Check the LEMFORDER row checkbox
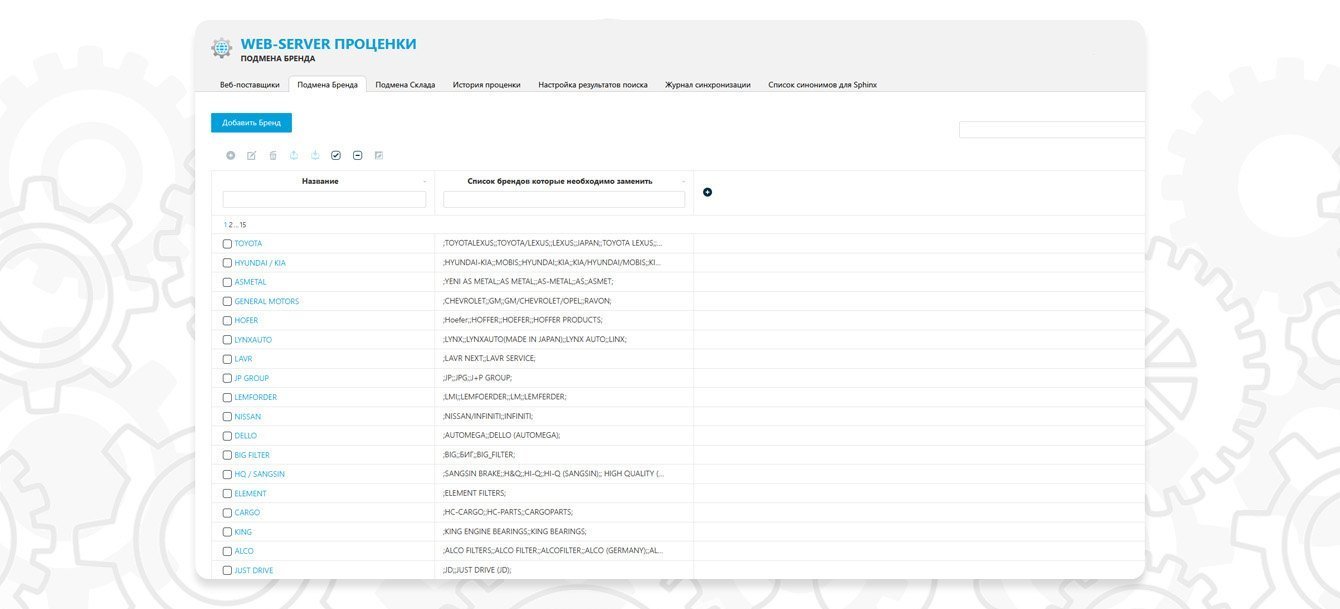 pyautogui.click(x=227, y=397)
